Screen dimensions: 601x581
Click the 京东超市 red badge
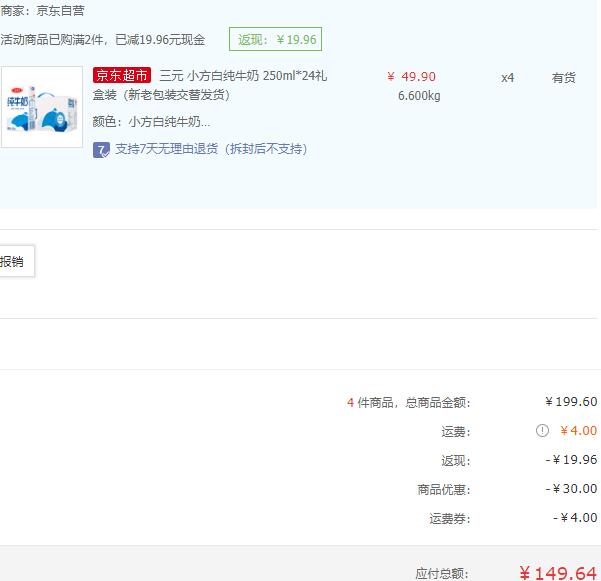point(122,75)
